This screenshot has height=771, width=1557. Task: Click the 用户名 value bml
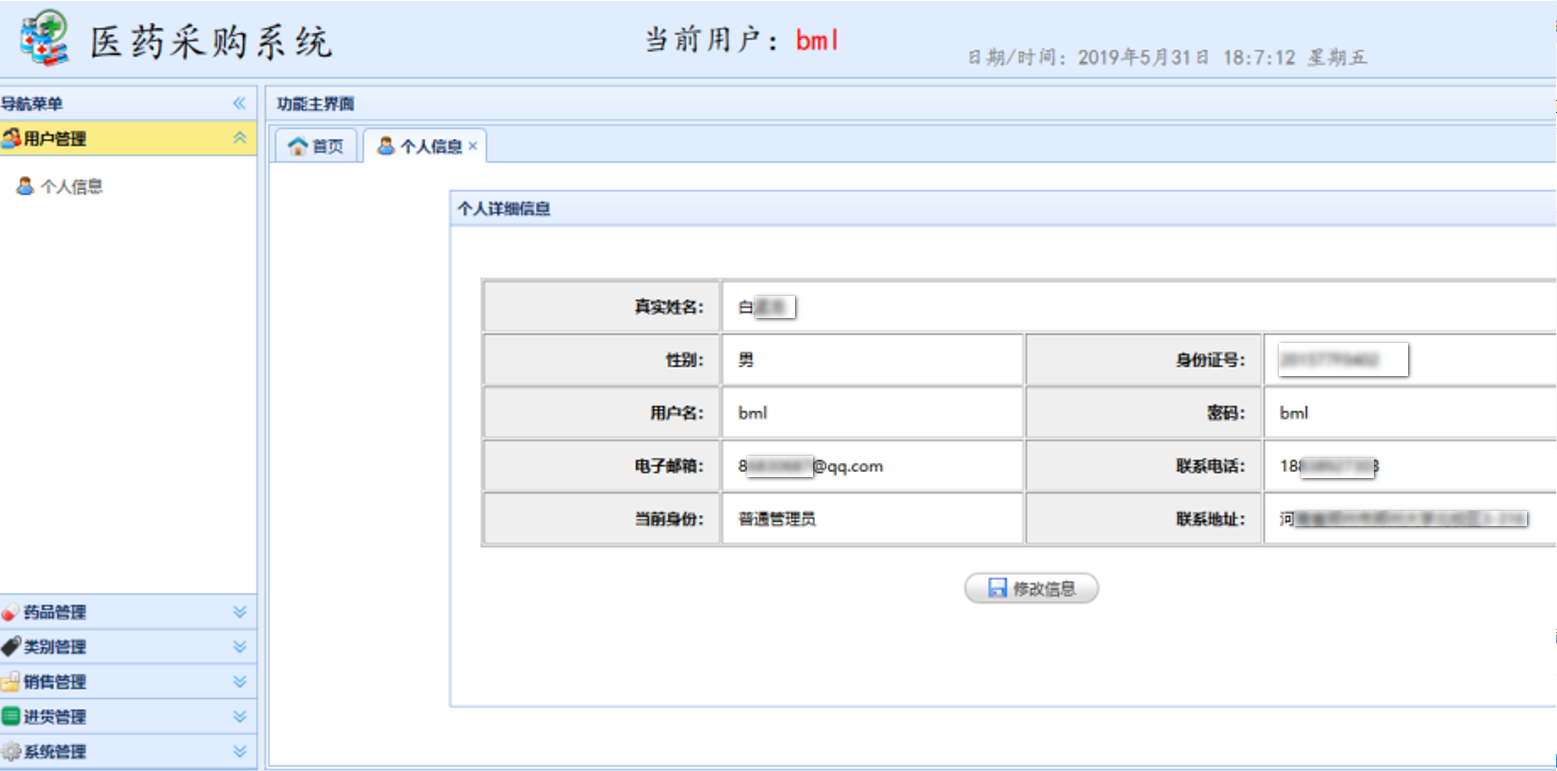(x=753, y=412)
